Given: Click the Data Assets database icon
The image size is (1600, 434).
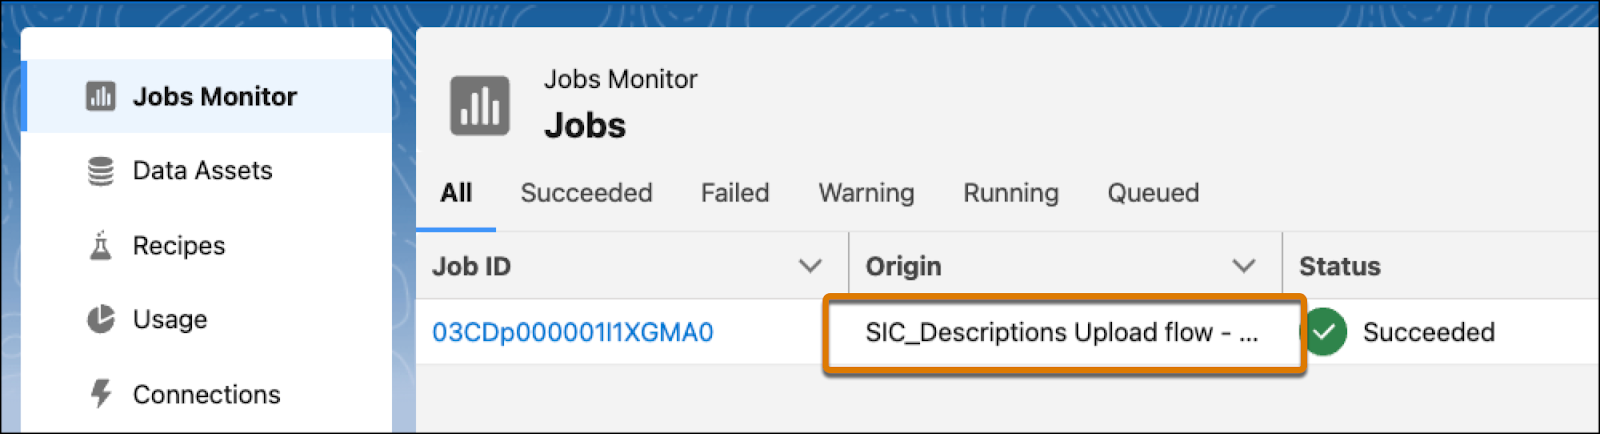Looking at the screenshot, I should (100, 171).
